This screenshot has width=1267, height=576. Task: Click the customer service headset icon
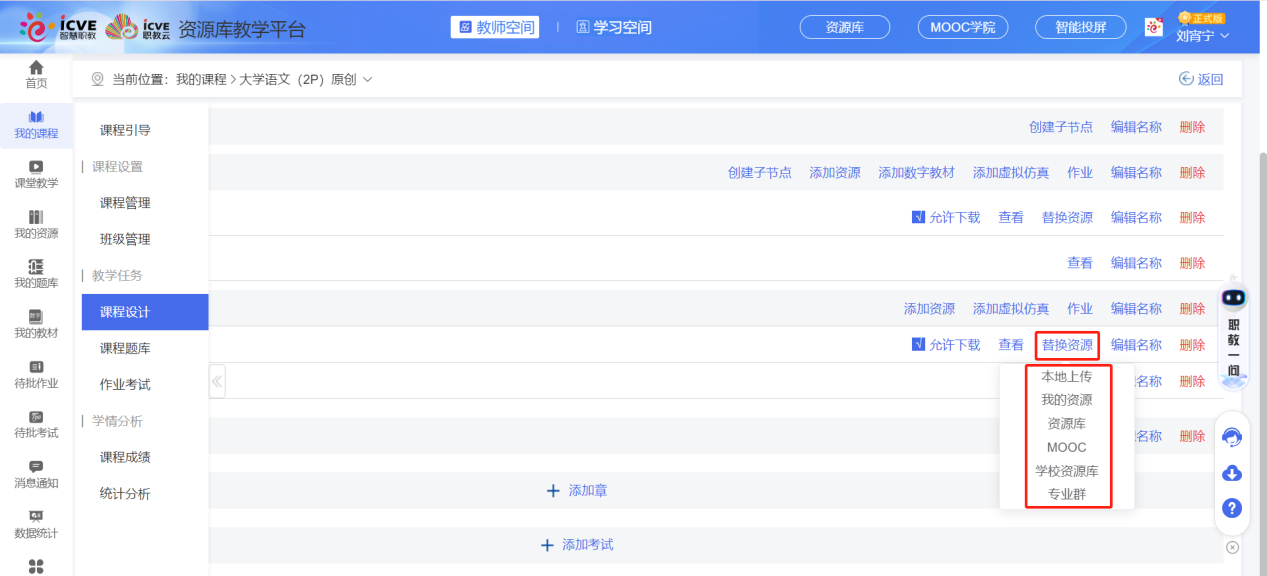pos(1231,437)
